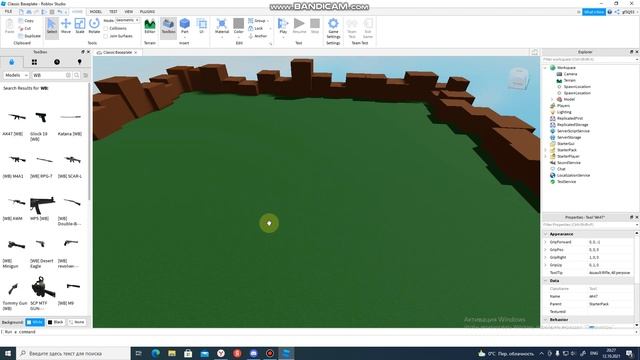Duplicate the selected object
The height and width of the screenshot is (360, 640).
[29, 36]
